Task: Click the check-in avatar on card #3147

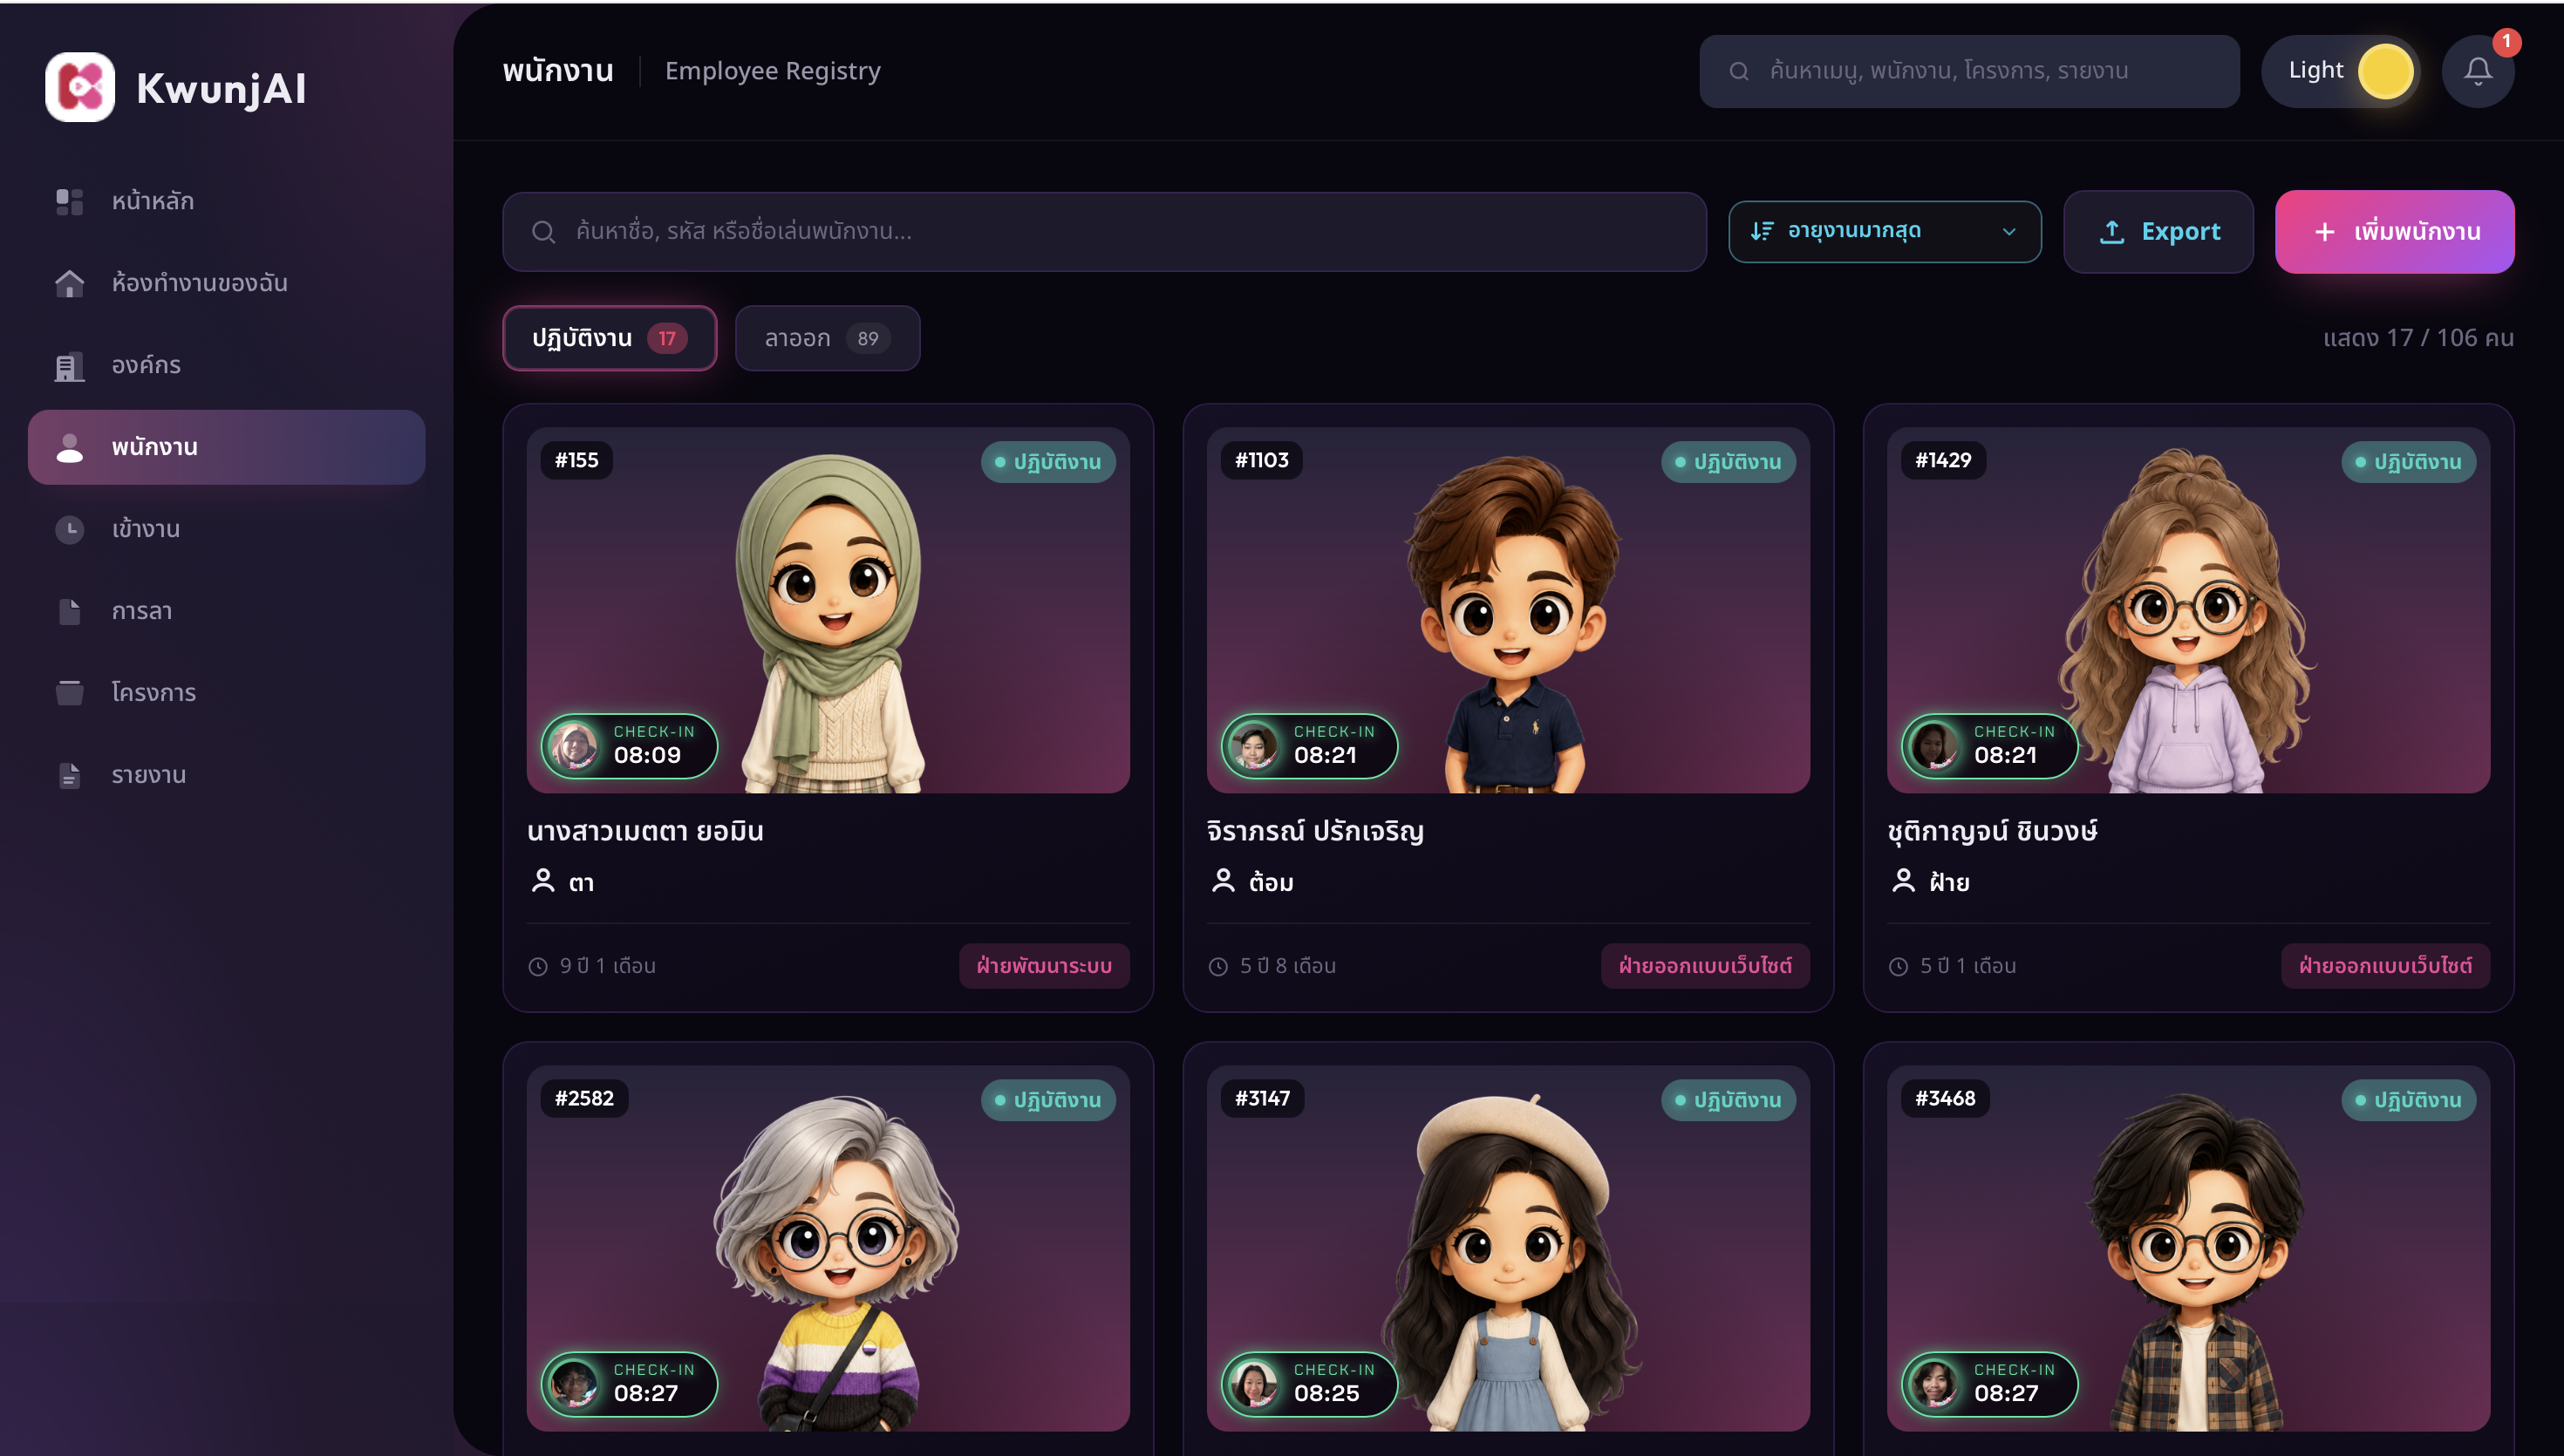Action: pos(1255,1384)
